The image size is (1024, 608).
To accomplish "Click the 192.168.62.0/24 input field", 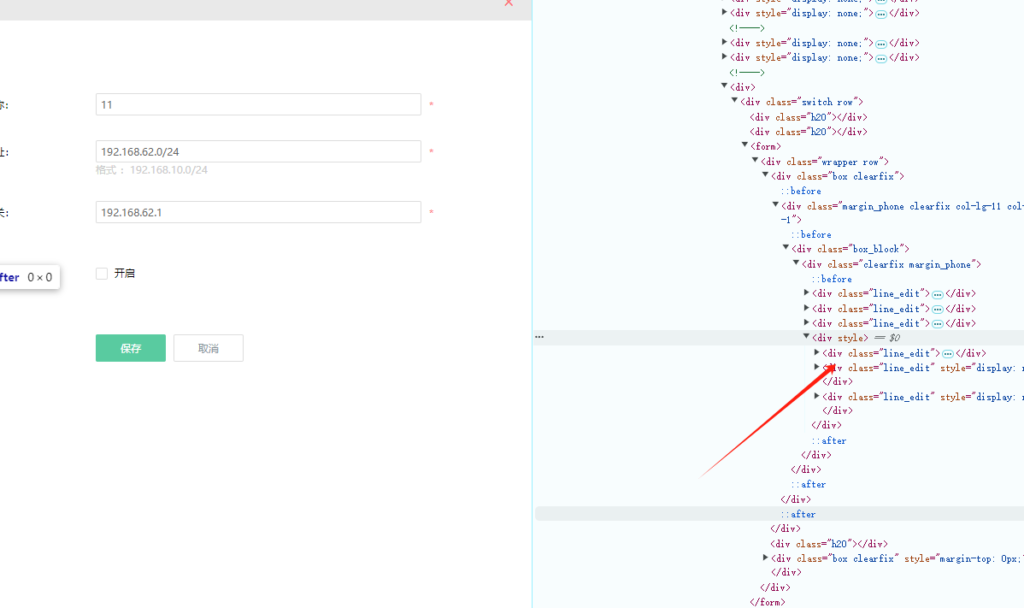I will click(x=258, y=152).
